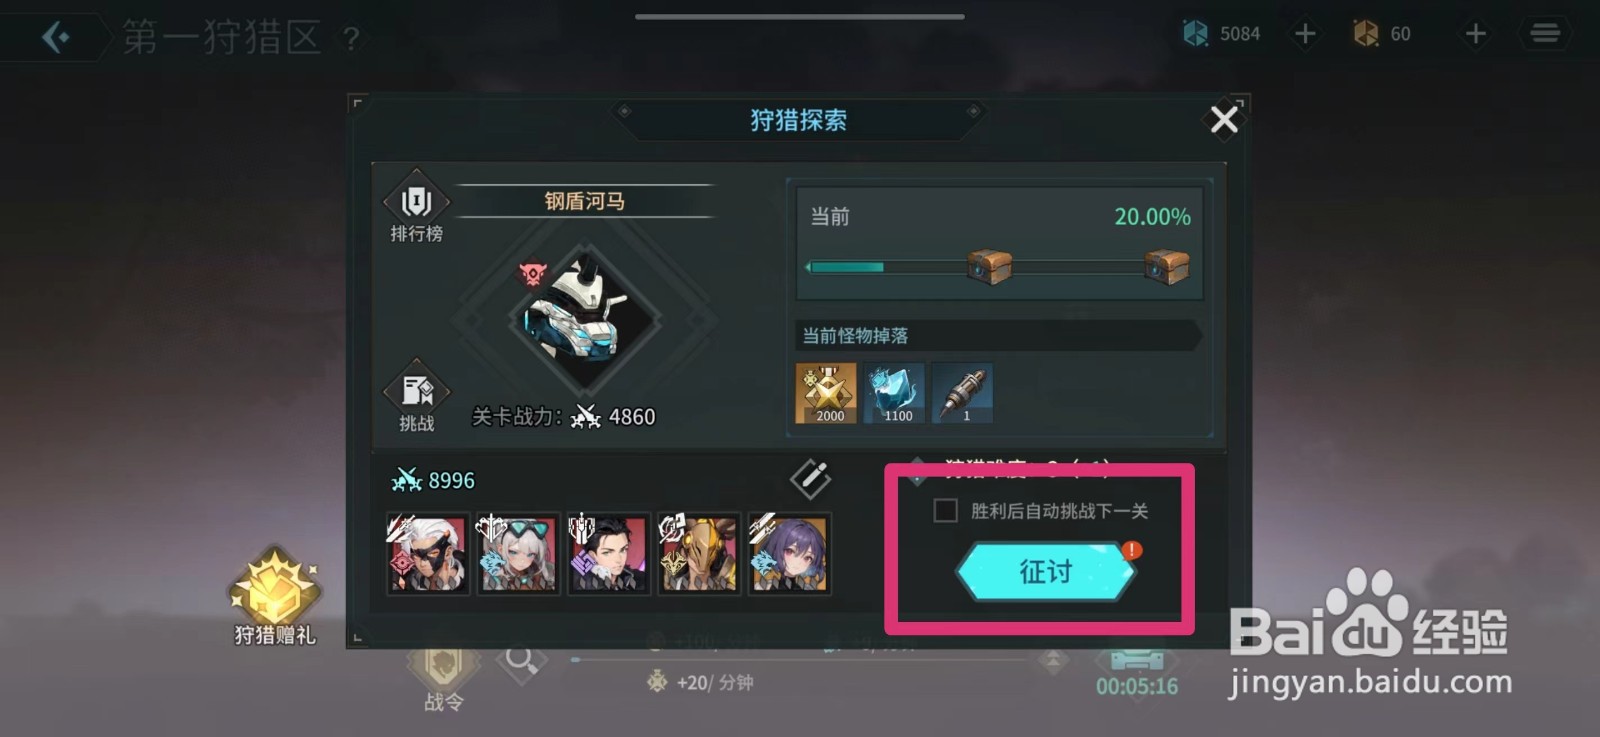Viewport: 1600px width, 737px height.
Task: View the blue crystal drop reward 1100
Action: click(x=894, y=393)
